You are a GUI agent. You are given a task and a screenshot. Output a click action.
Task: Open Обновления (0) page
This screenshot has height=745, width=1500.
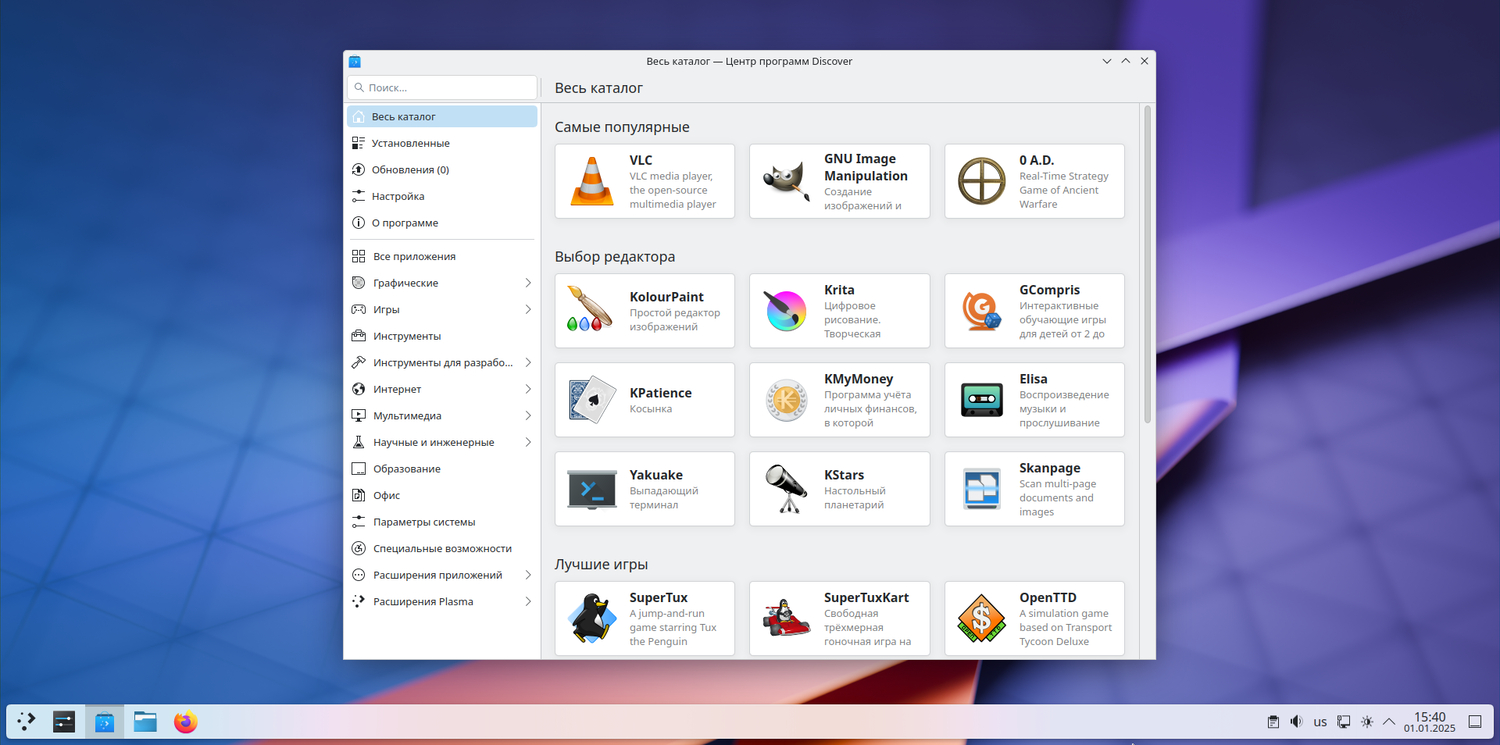(x=442, y=170)
